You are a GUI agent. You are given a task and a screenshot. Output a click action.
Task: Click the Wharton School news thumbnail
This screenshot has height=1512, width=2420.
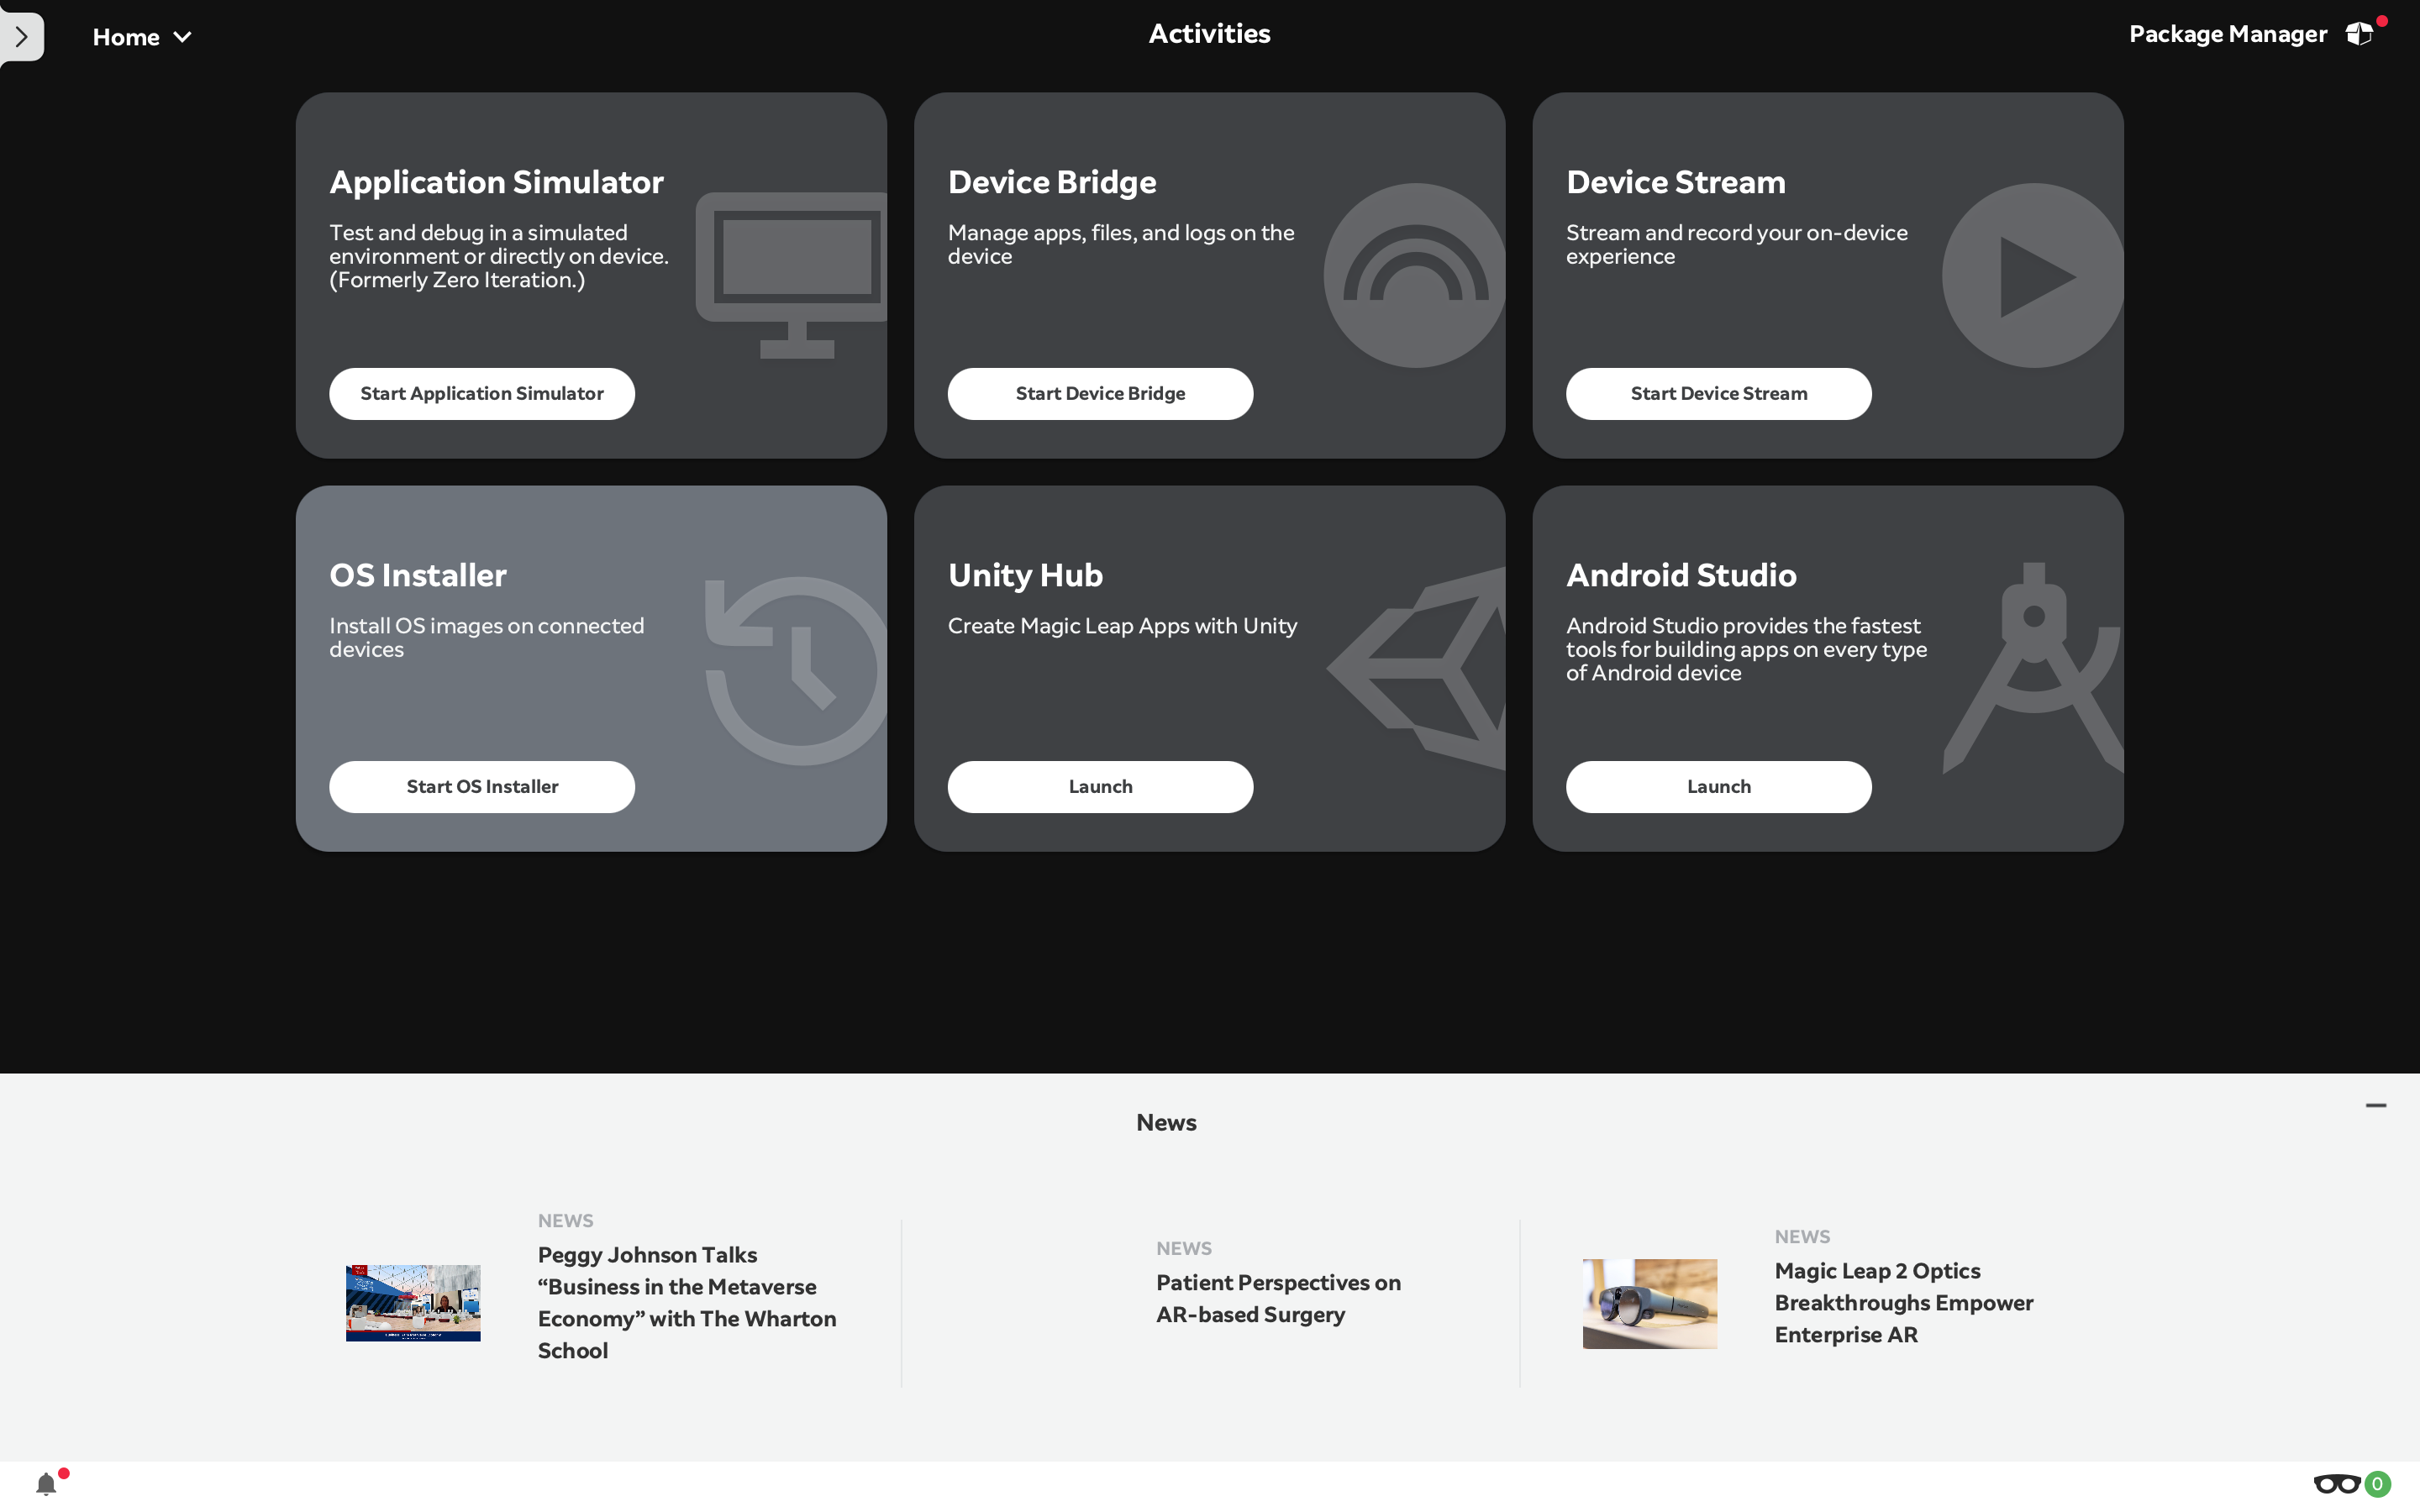413,1303
